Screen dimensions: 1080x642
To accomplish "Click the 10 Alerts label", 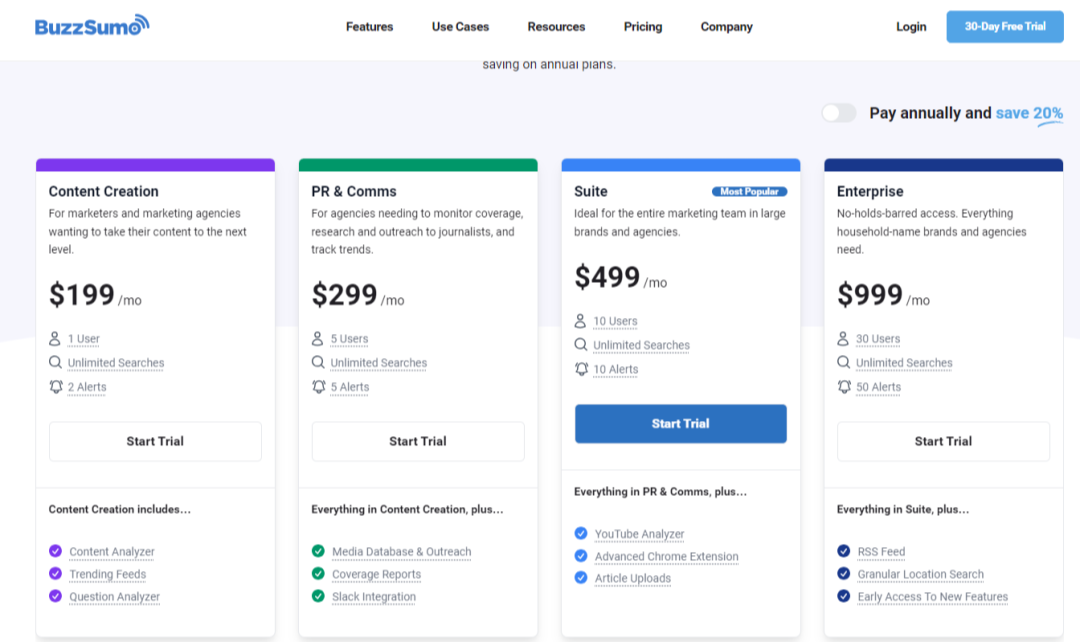I will pyautogui.click(x=616, y=369).
